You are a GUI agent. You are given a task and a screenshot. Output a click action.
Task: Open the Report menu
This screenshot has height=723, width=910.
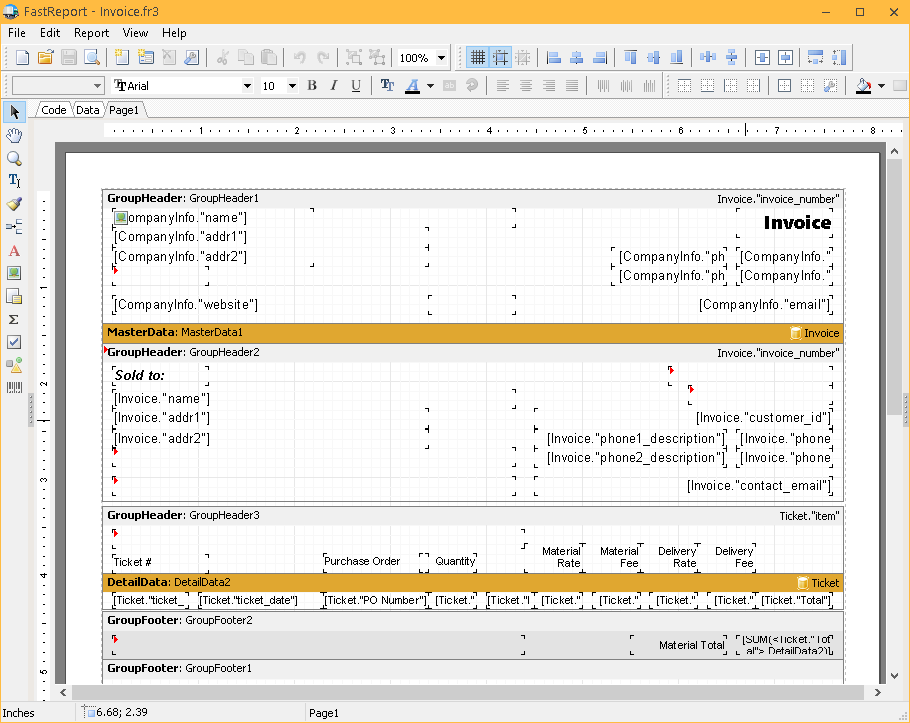click(92, 33)
